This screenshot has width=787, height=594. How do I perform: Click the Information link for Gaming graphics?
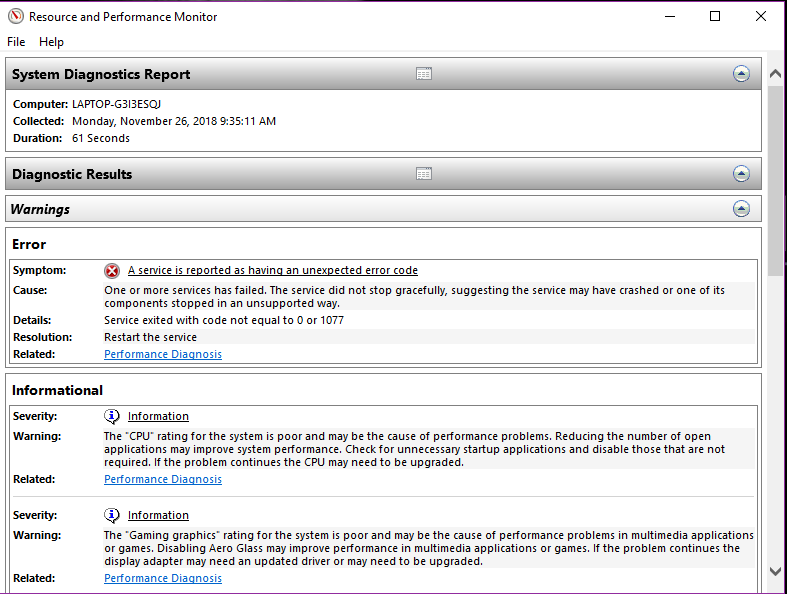pos(158,515)
